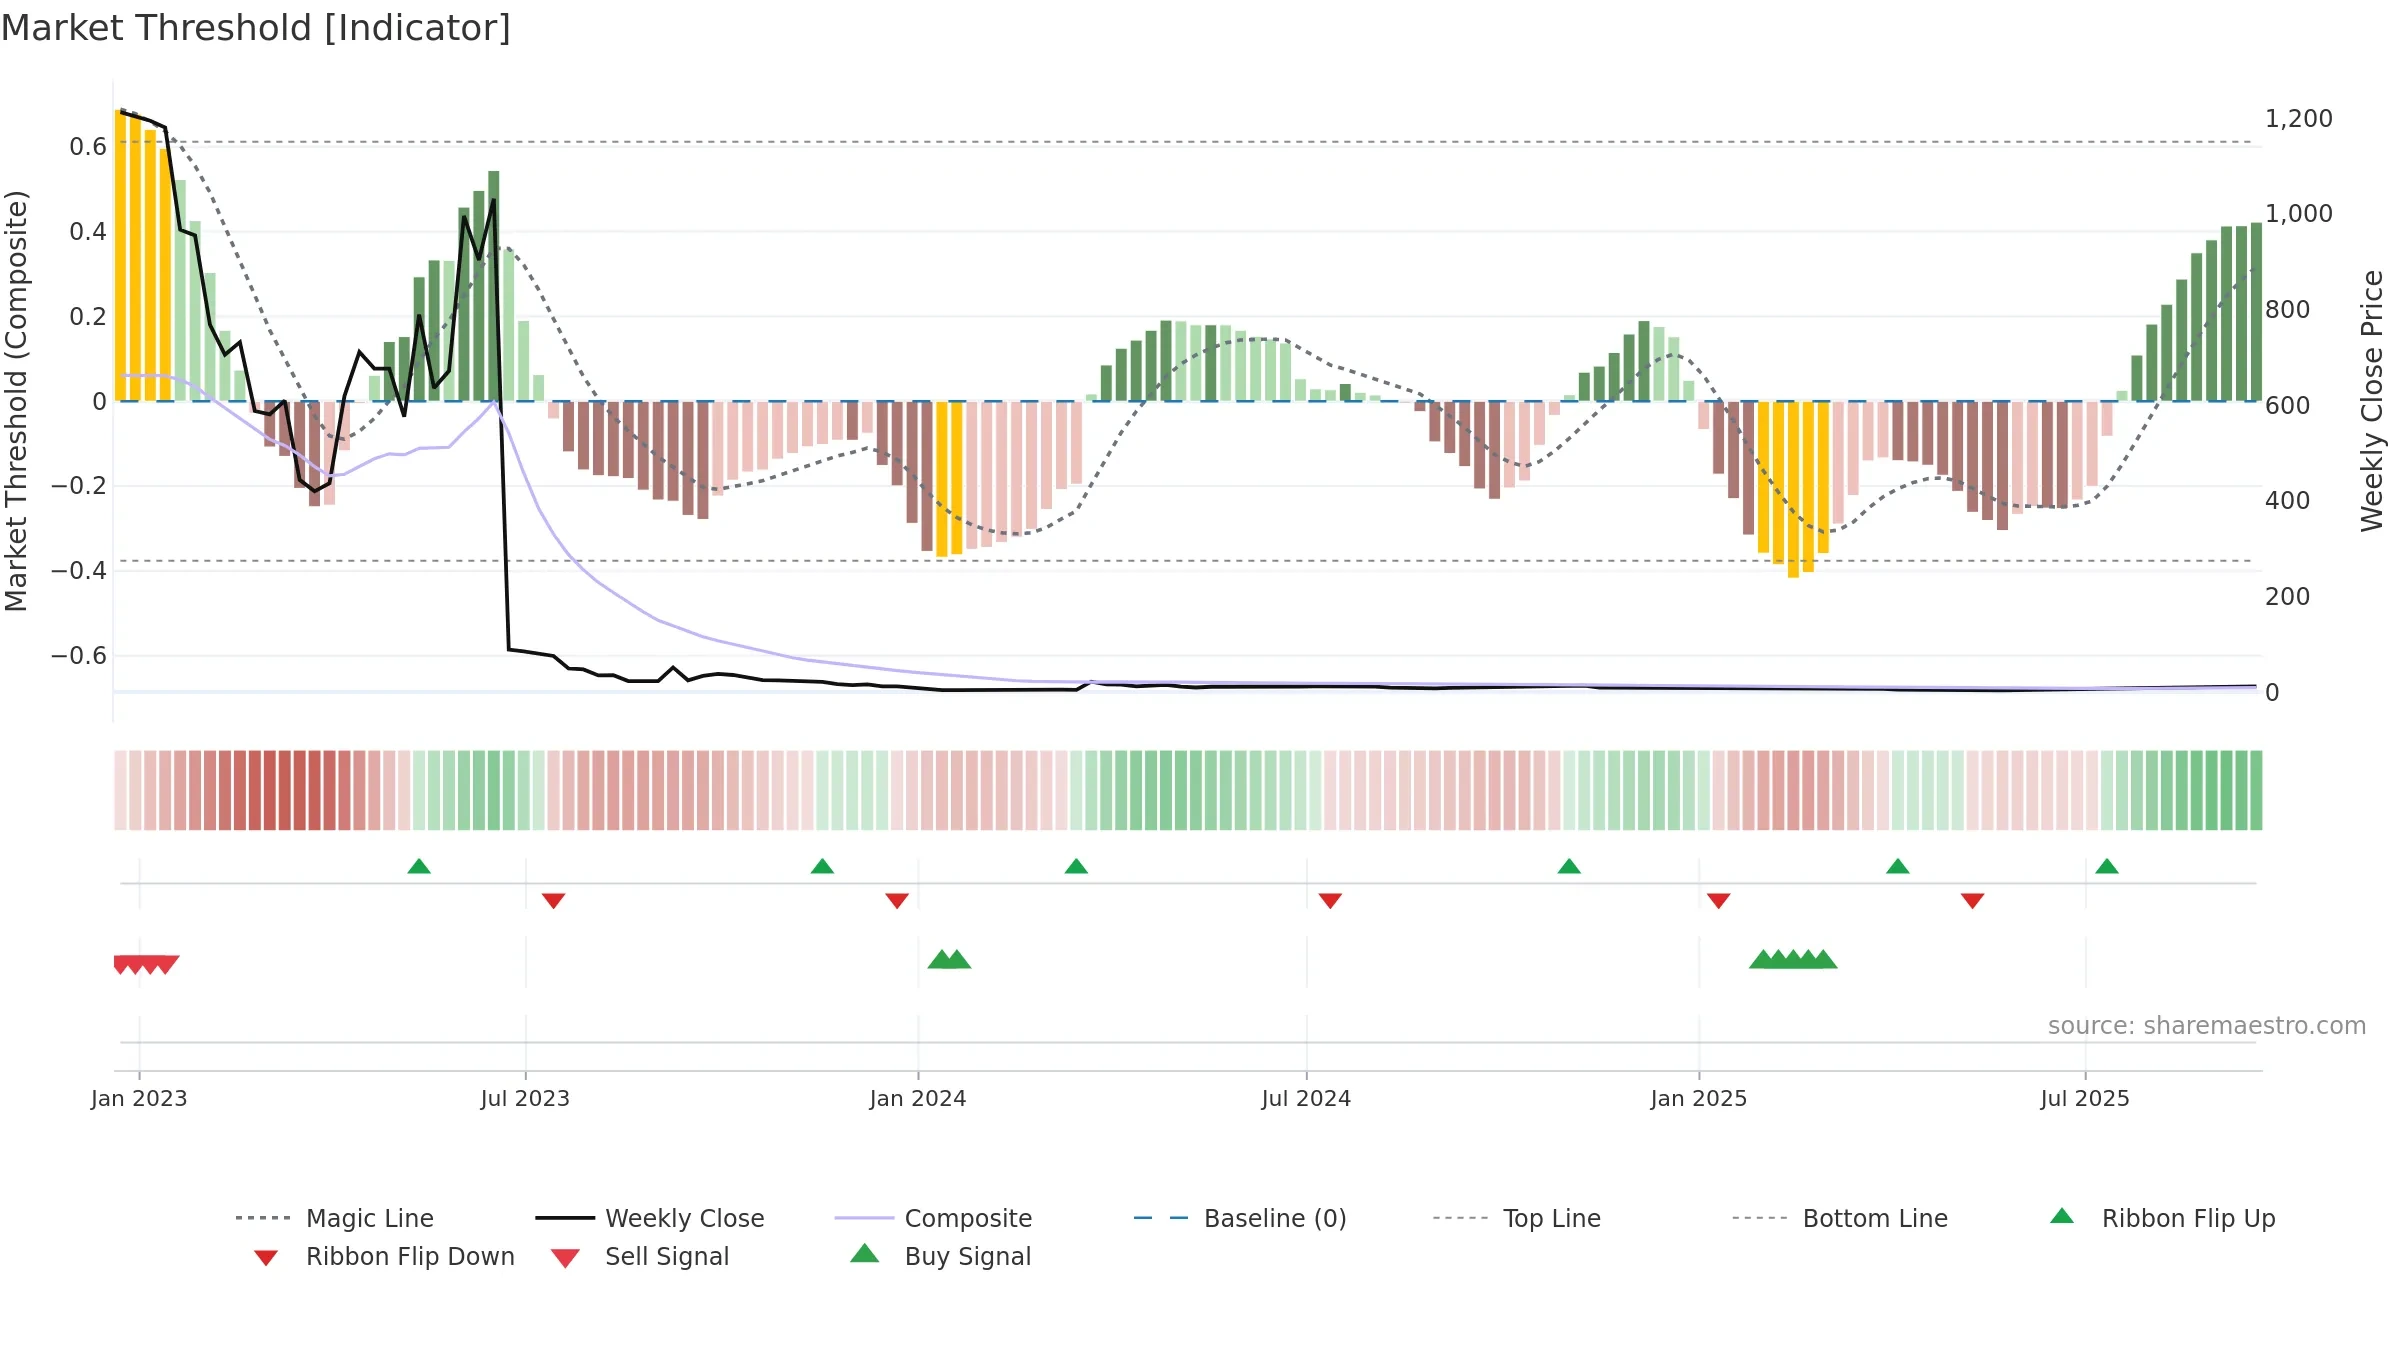This screenshot has width=2400, height=1350.
Task: Click the 'Jan 2025' x-axis label
Action: click(1699, 1098)
